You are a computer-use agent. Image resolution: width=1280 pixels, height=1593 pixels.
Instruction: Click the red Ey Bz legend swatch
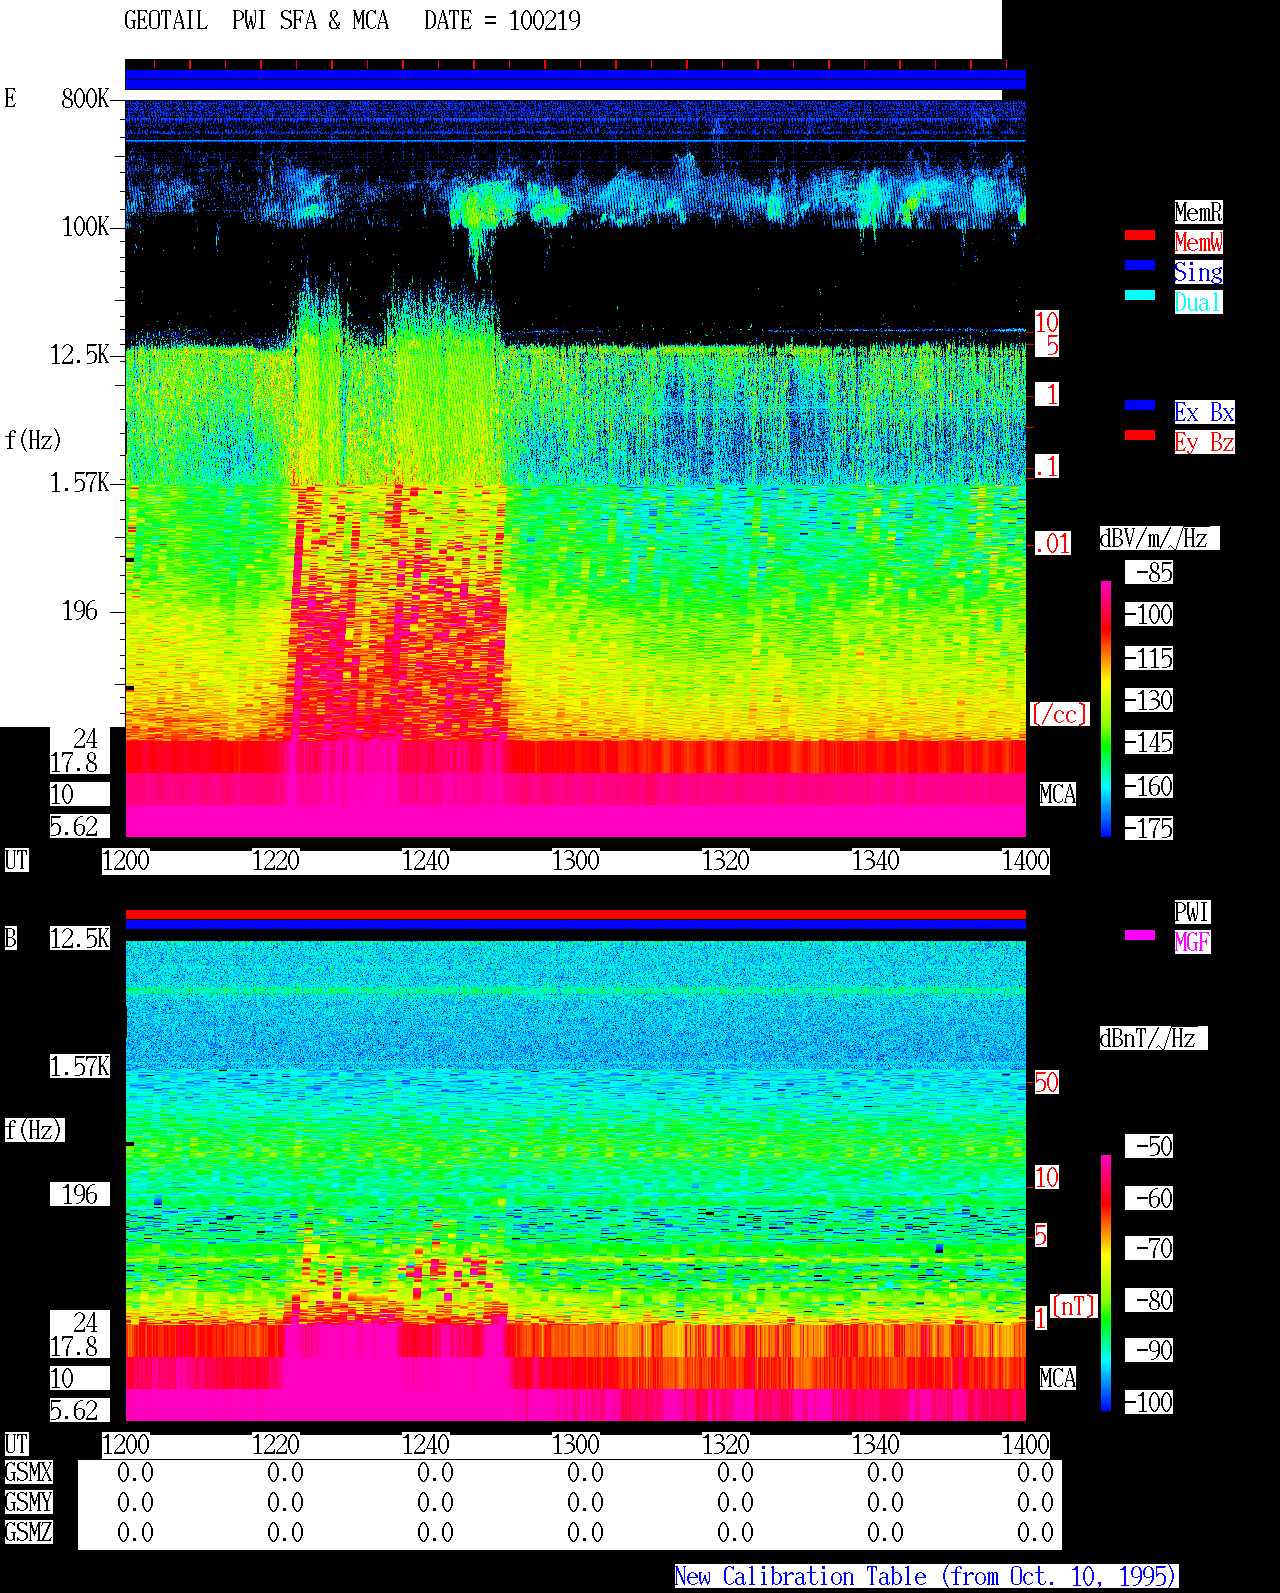pyautogui.click(x=1140, y=435)
